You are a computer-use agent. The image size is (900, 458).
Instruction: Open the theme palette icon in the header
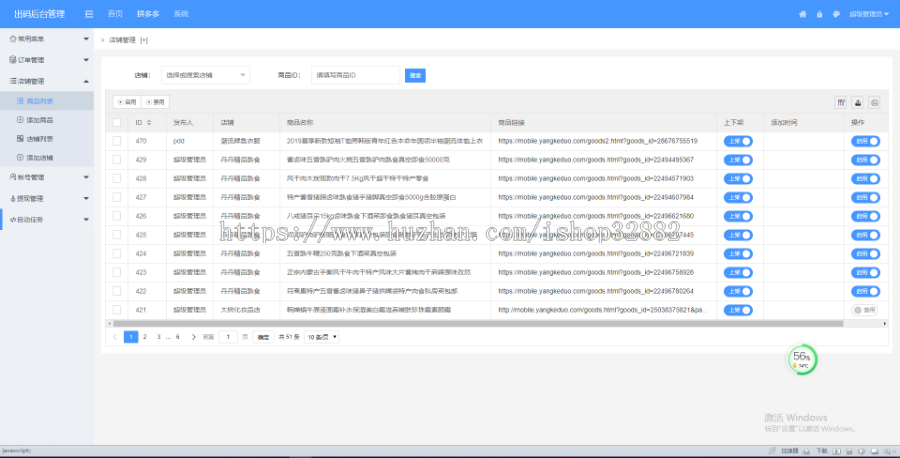(x=836, y=14)
